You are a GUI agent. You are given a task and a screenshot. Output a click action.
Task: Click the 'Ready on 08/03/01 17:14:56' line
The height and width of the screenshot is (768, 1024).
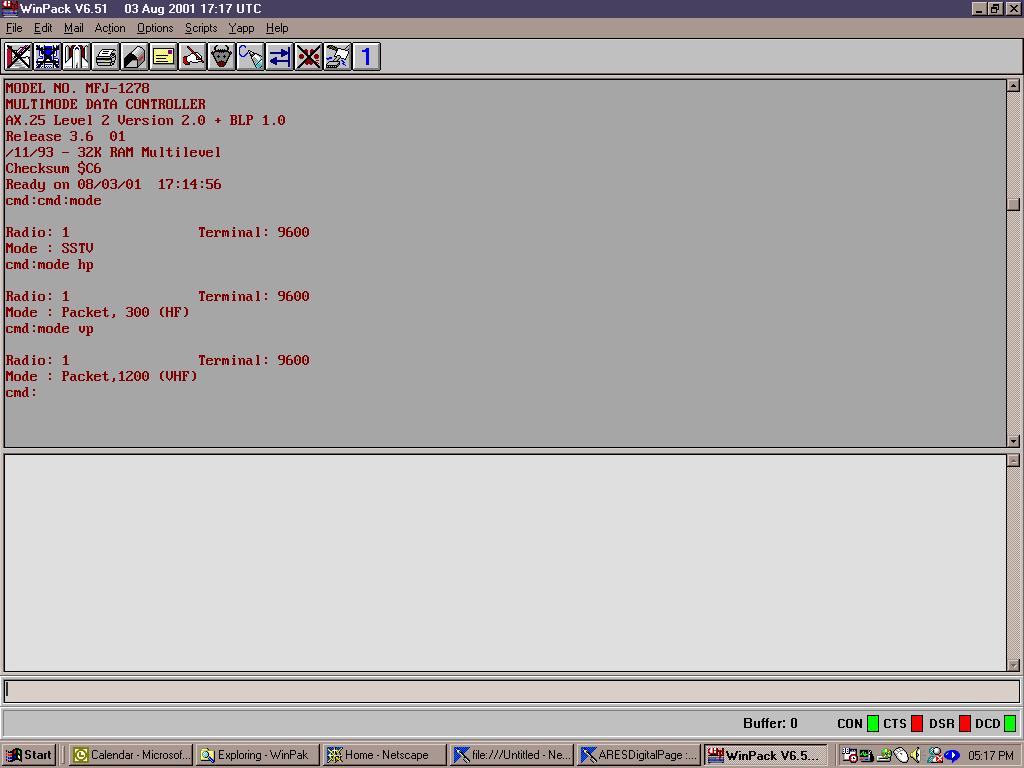[x=114, y=184]
